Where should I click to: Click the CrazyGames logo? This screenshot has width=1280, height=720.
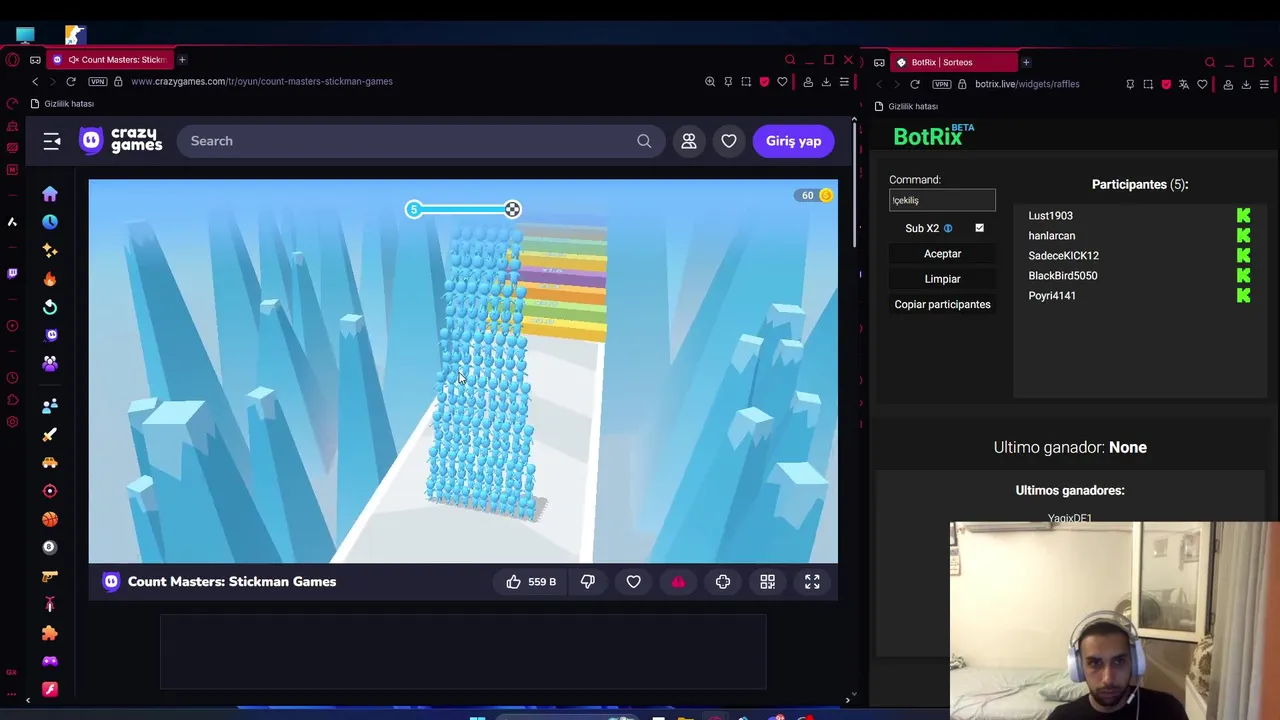point(121,141)
